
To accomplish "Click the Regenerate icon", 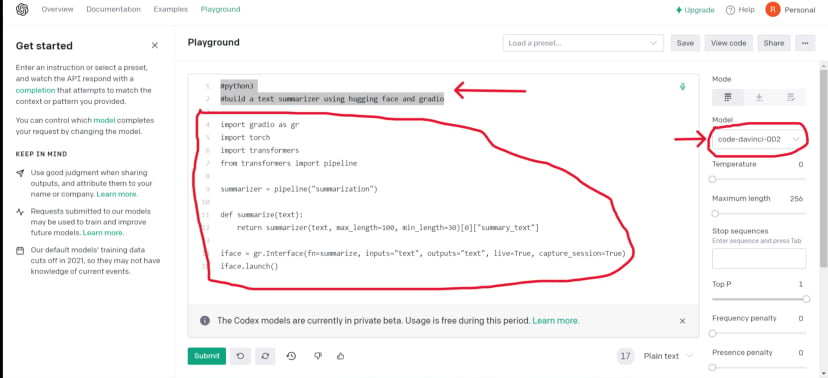I will pyautogui.click(x=265, y=356).
